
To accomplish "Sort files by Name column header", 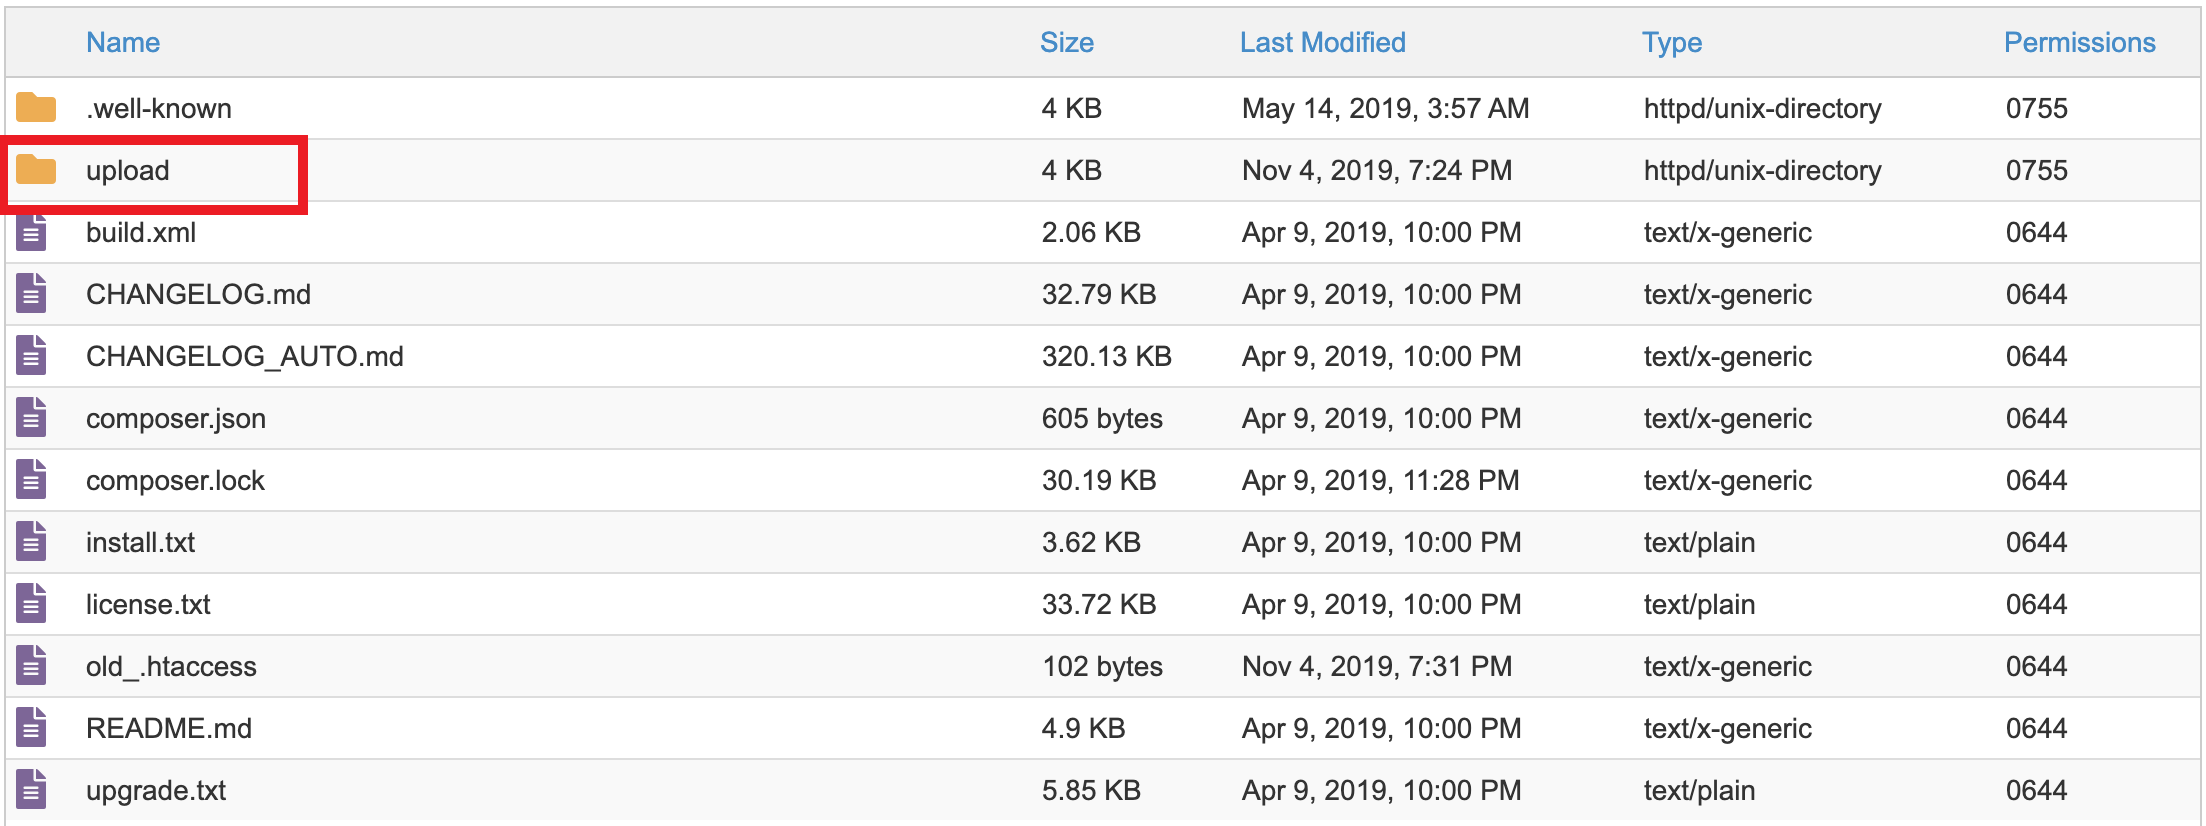I will [x=123, y=42].
